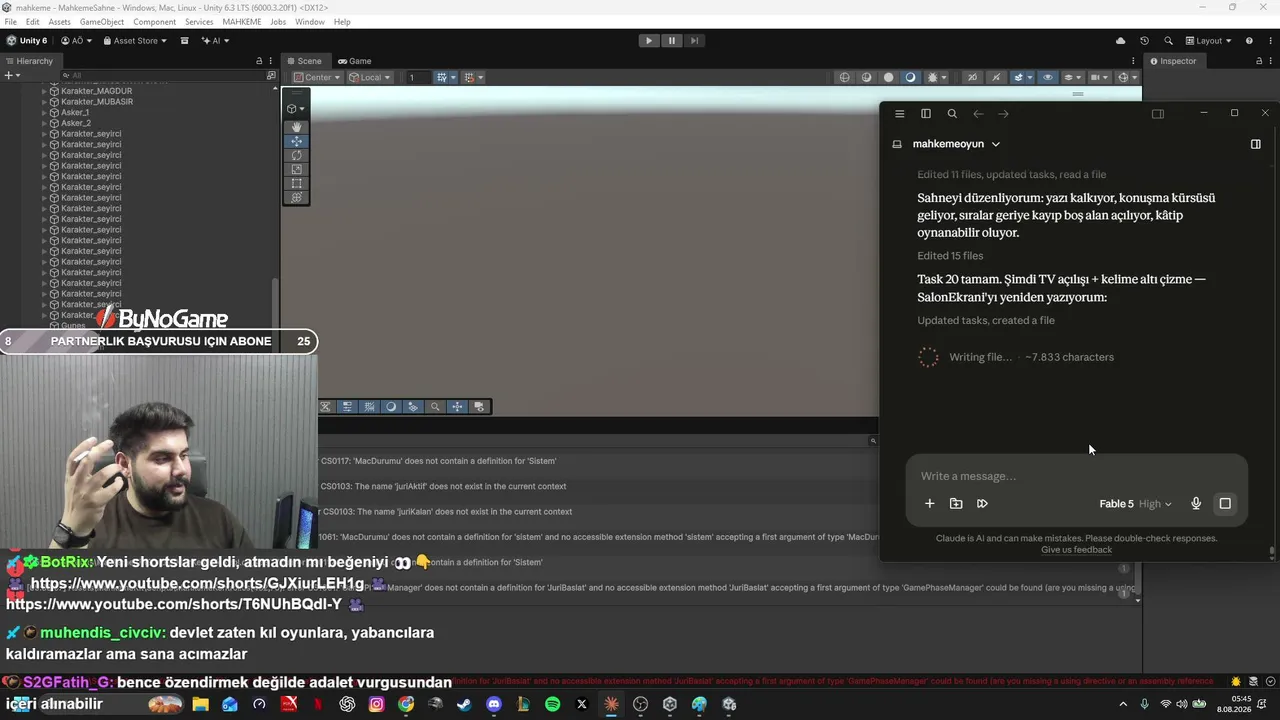This screenshot has height=720, width=1280.
Task: Go forward with Claude's right arrow
Action: tap(1004, 114)
